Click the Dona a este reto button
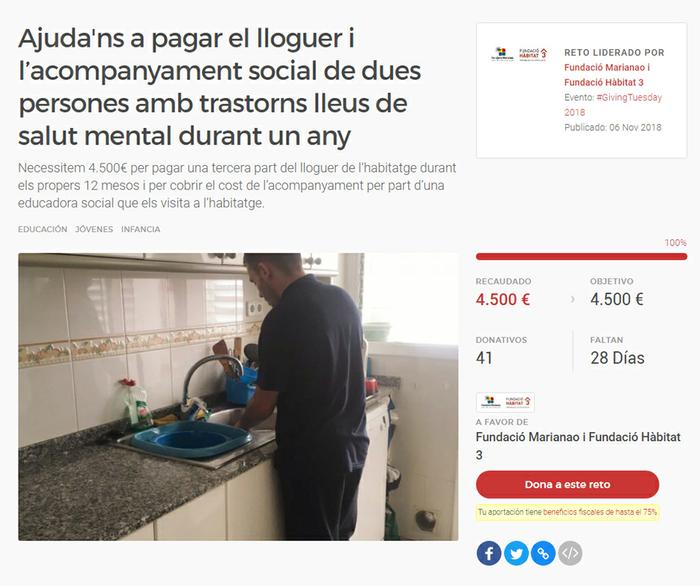 click(567, 484)
